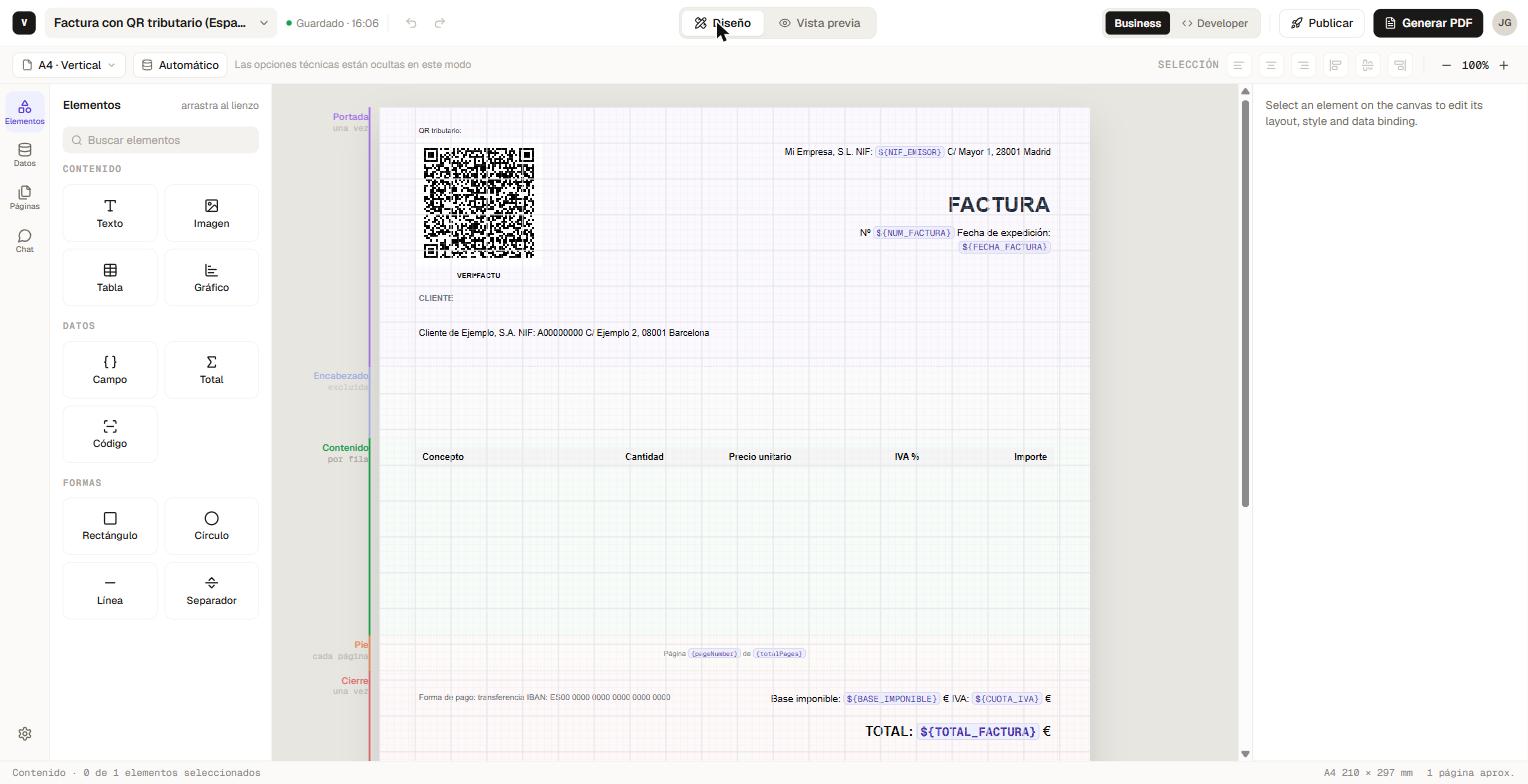The image size is (1528, 784).
Task: Click the Buscar elementos search field
Action: pyautogui.click(x=161, y=140)
